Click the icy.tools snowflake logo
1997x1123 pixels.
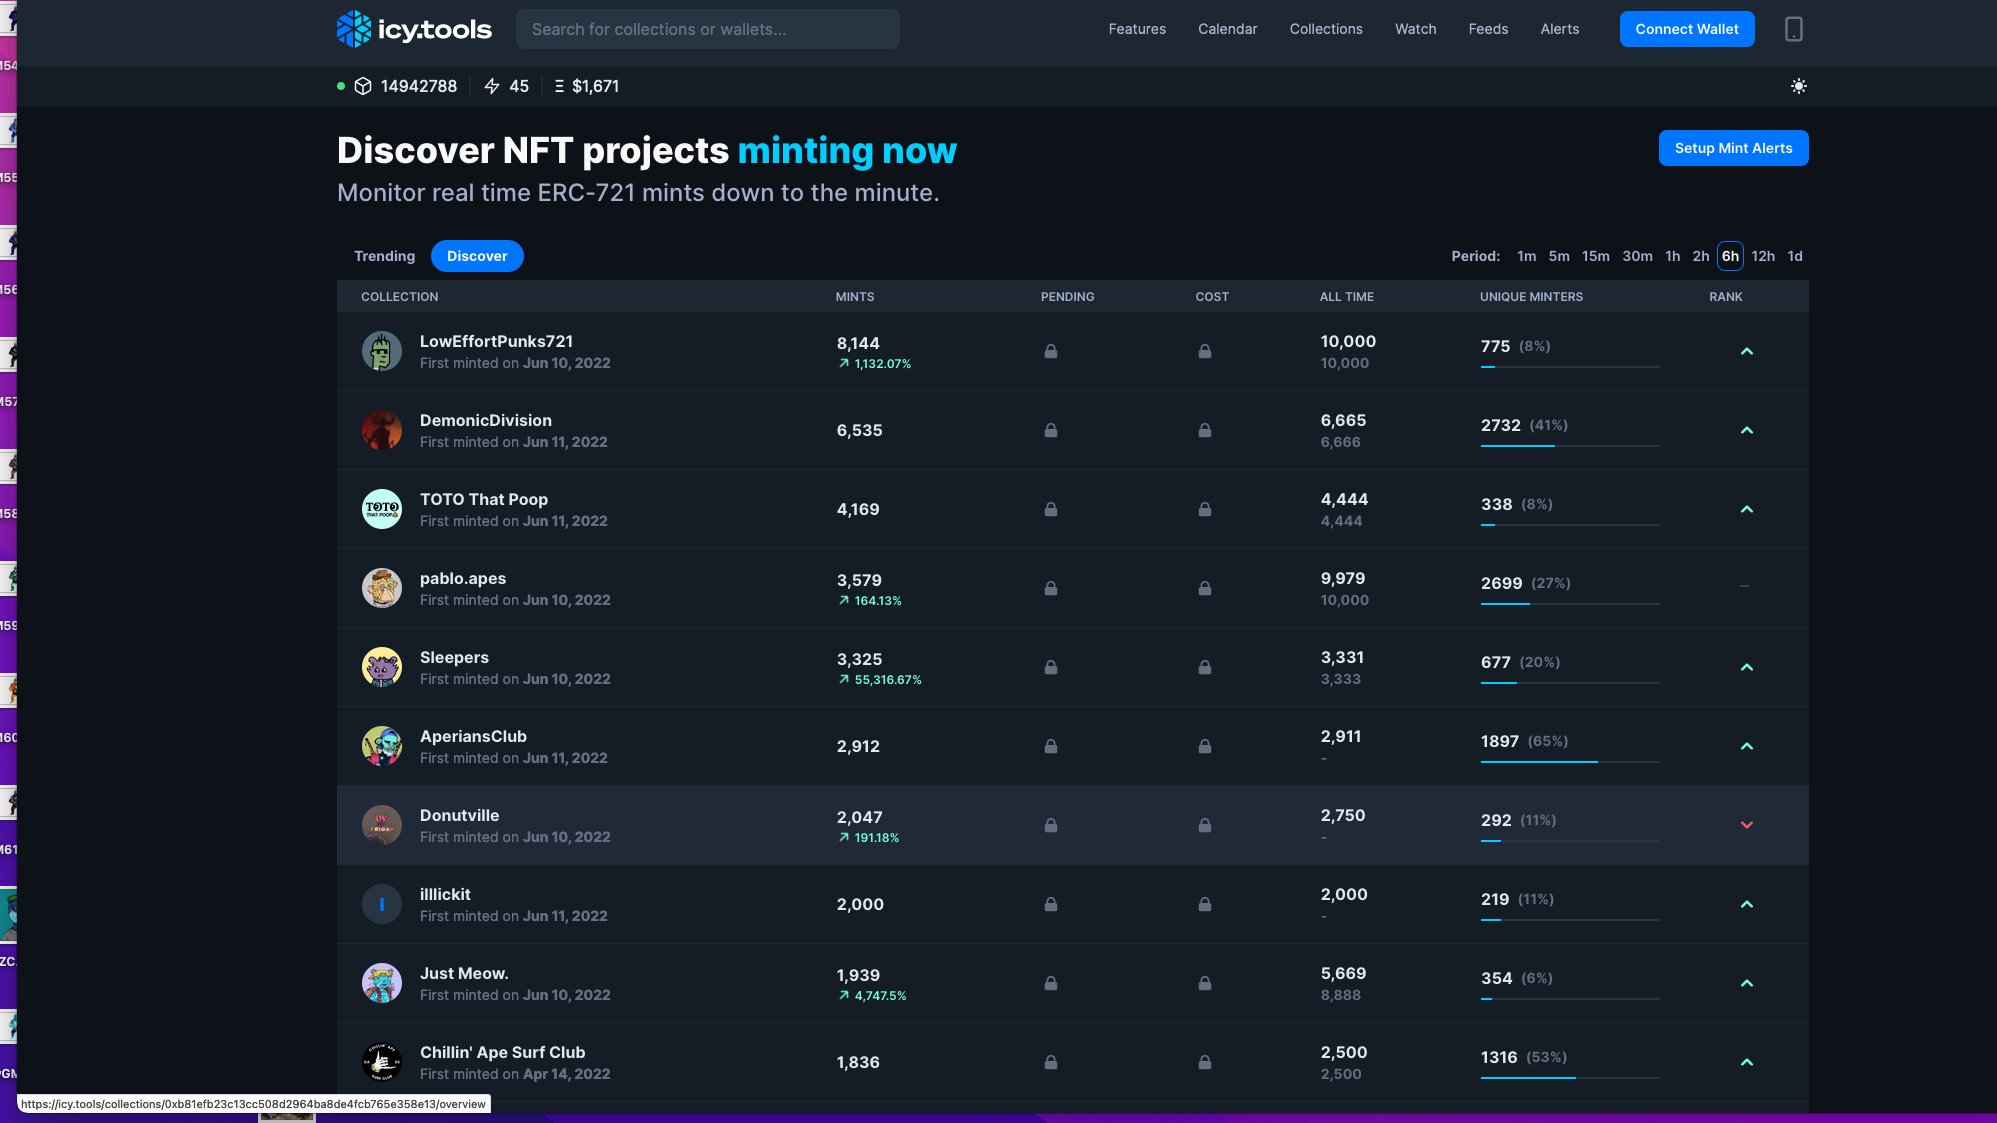tap(354, 29)
